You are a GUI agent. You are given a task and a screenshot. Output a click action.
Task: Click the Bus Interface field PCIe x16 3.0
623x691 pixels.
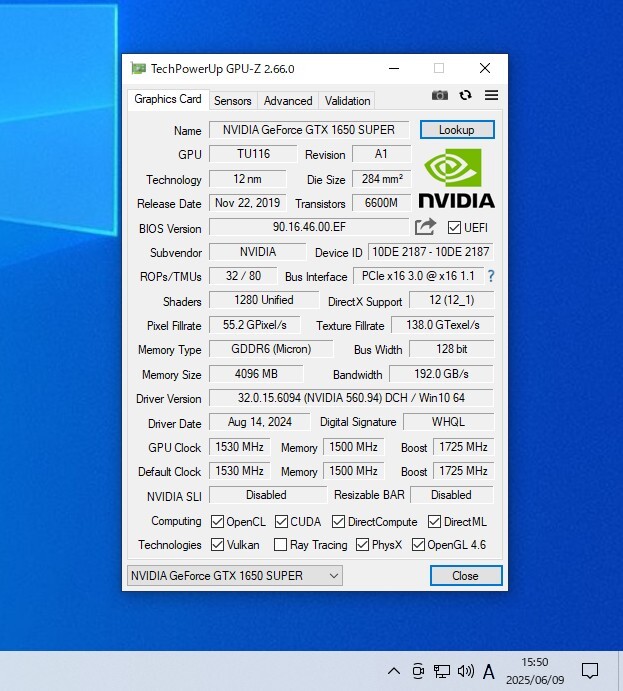click(x=418, y=276)
